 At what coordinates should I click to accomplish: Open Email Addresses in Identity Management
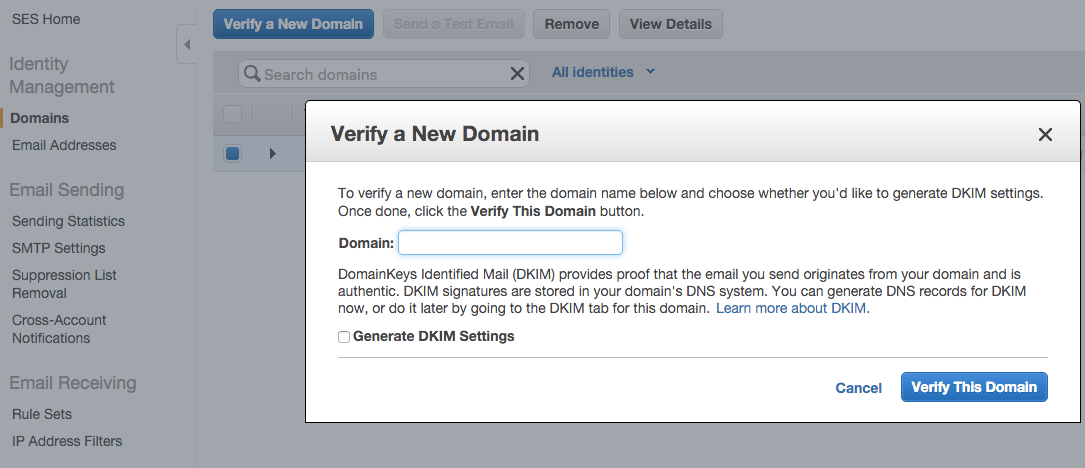[x=64, y=145]
